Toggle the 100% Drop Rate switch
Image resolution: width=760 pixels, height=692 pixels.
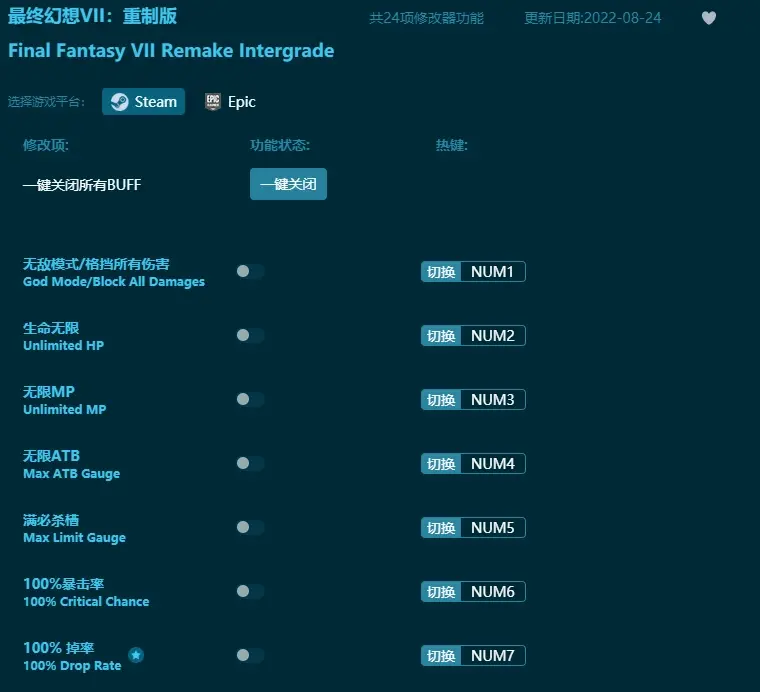[x=250, y=655]
